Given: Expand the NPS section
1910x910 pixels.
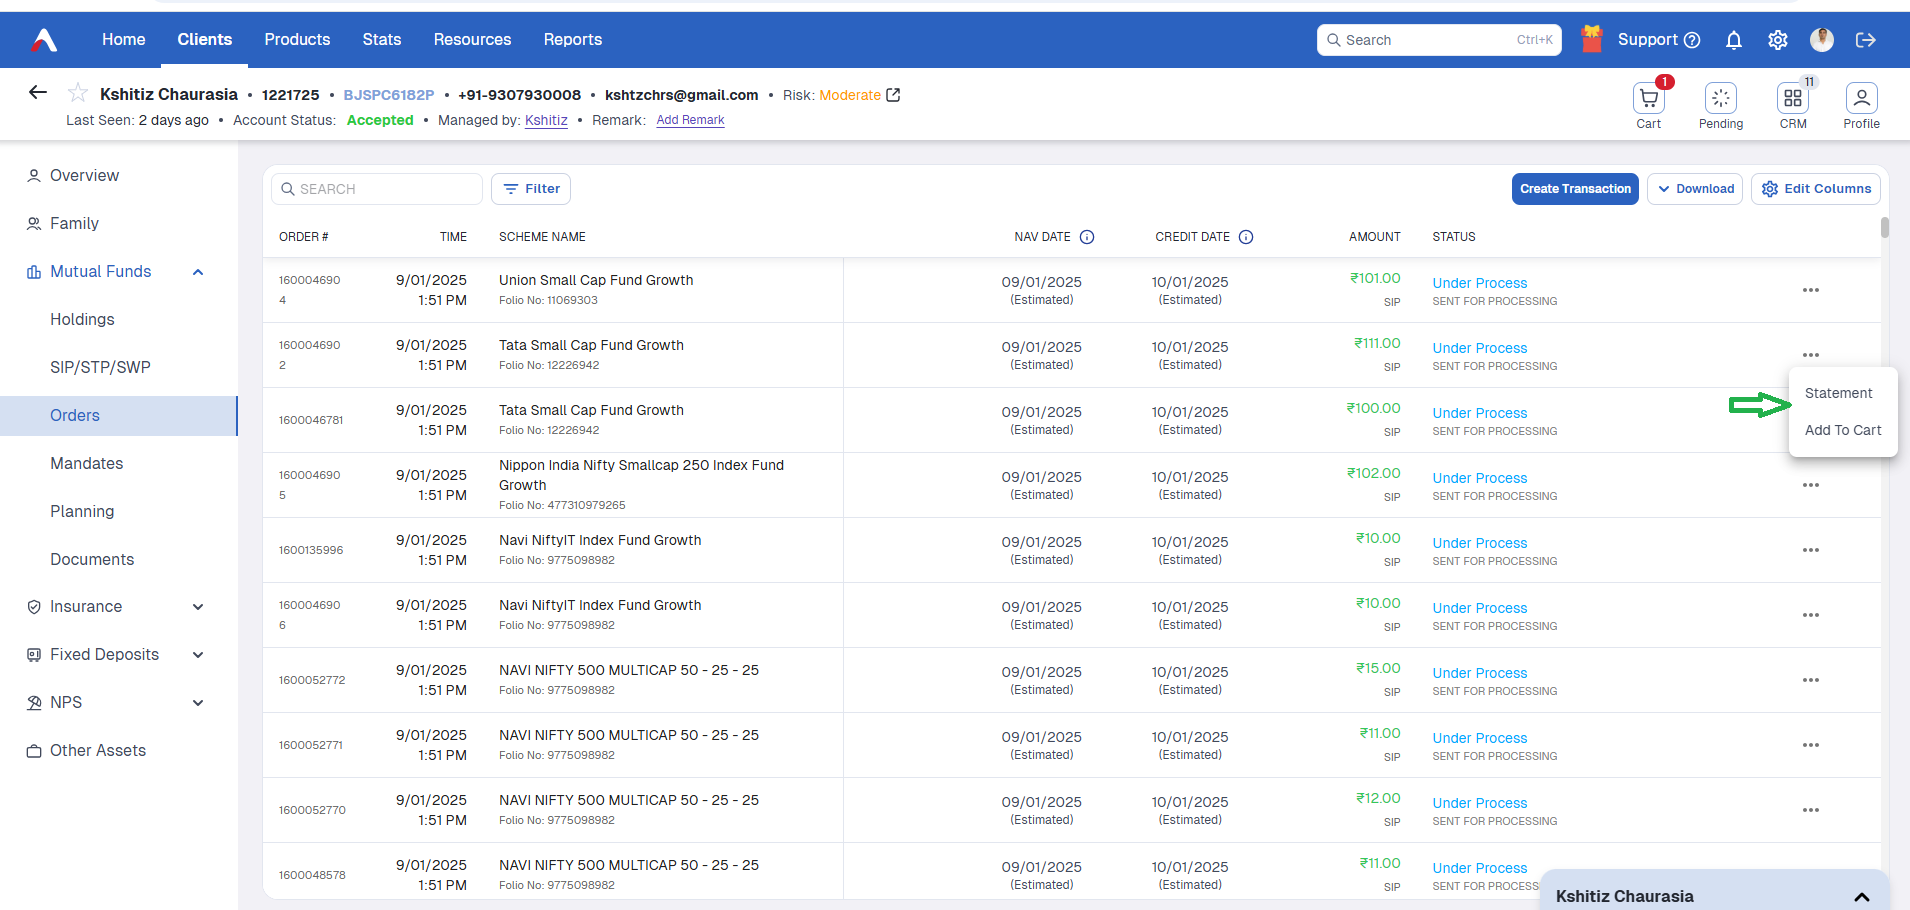Looking at the screenshot, I should (198, 703).
